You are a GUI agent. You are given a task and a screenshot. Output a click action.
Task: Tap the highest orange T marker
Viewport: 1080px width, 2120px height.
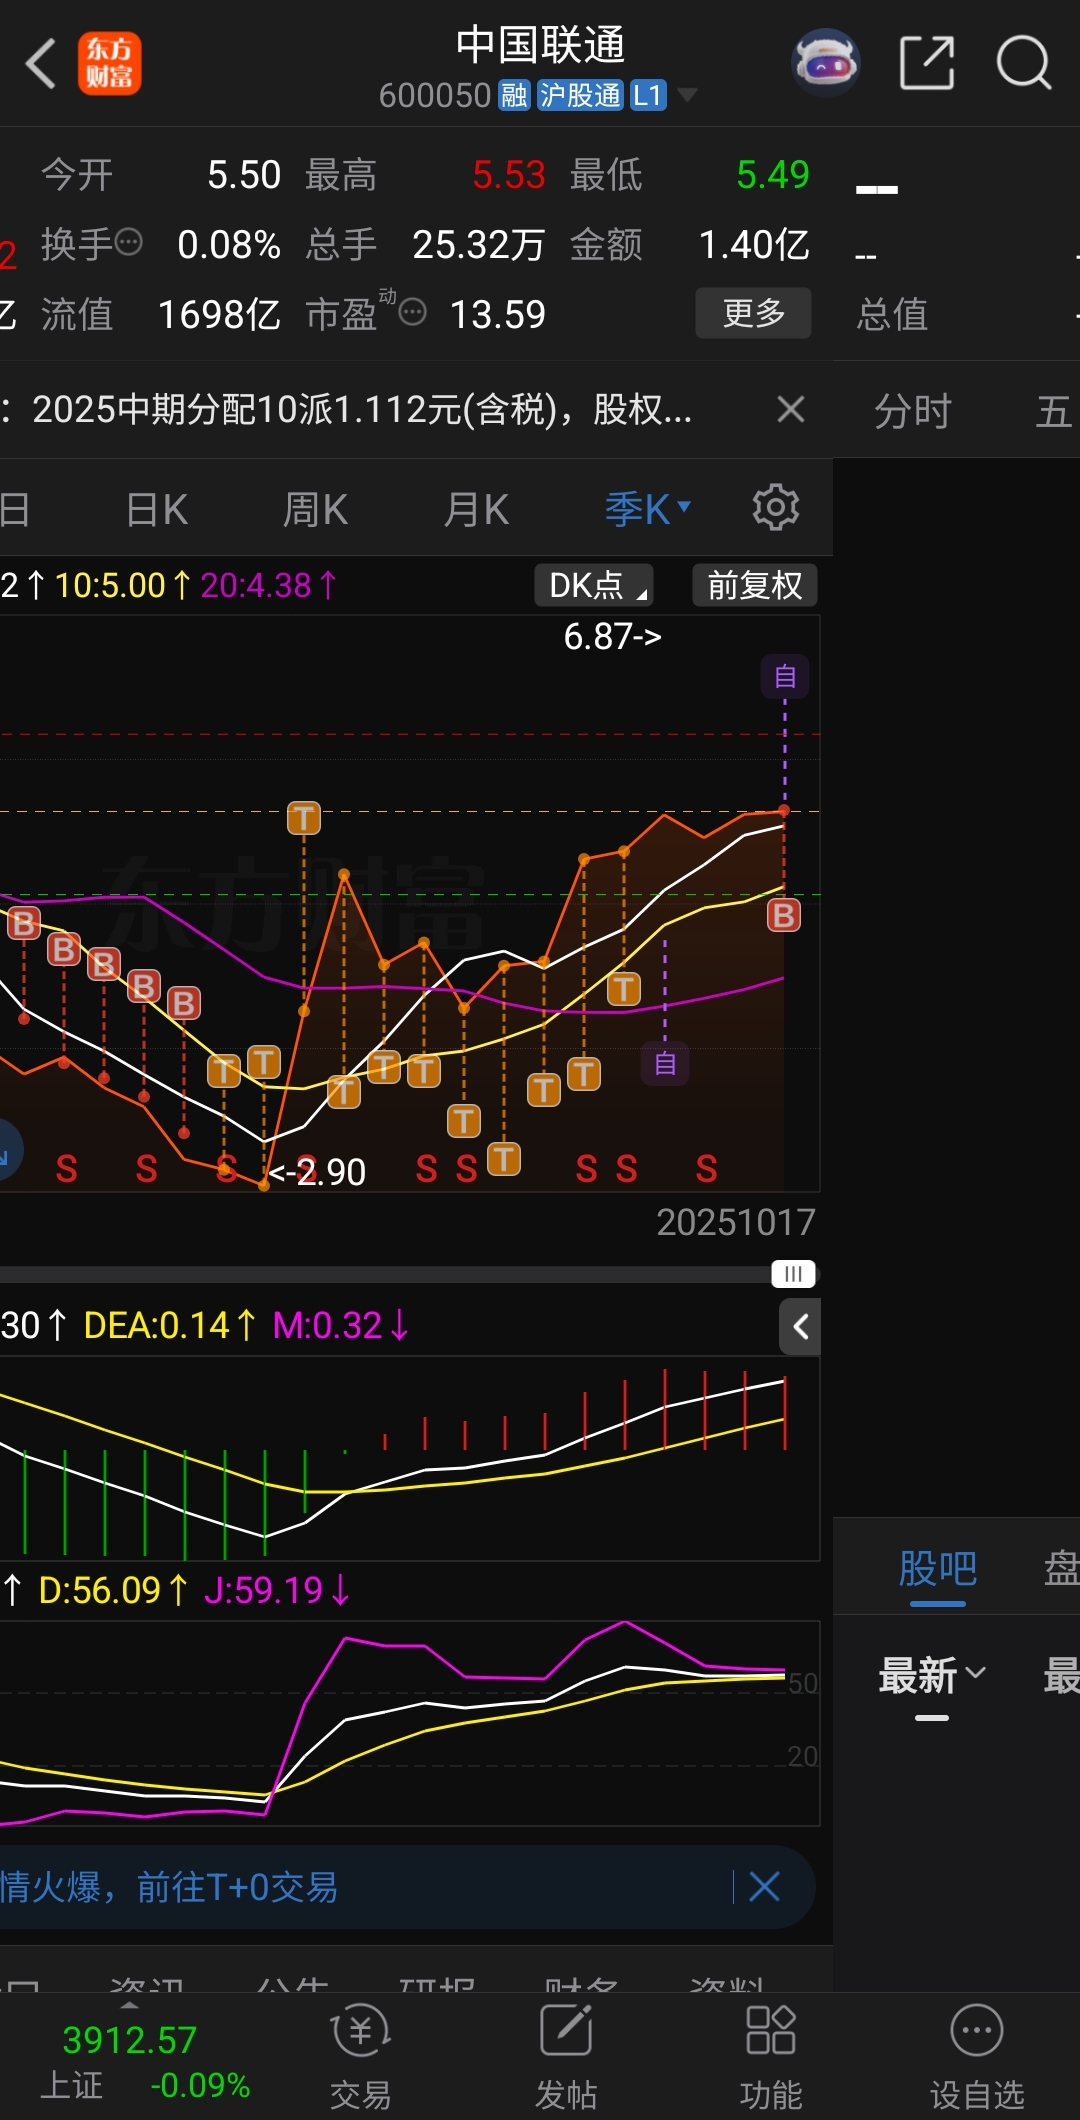(x=304, y=818)
